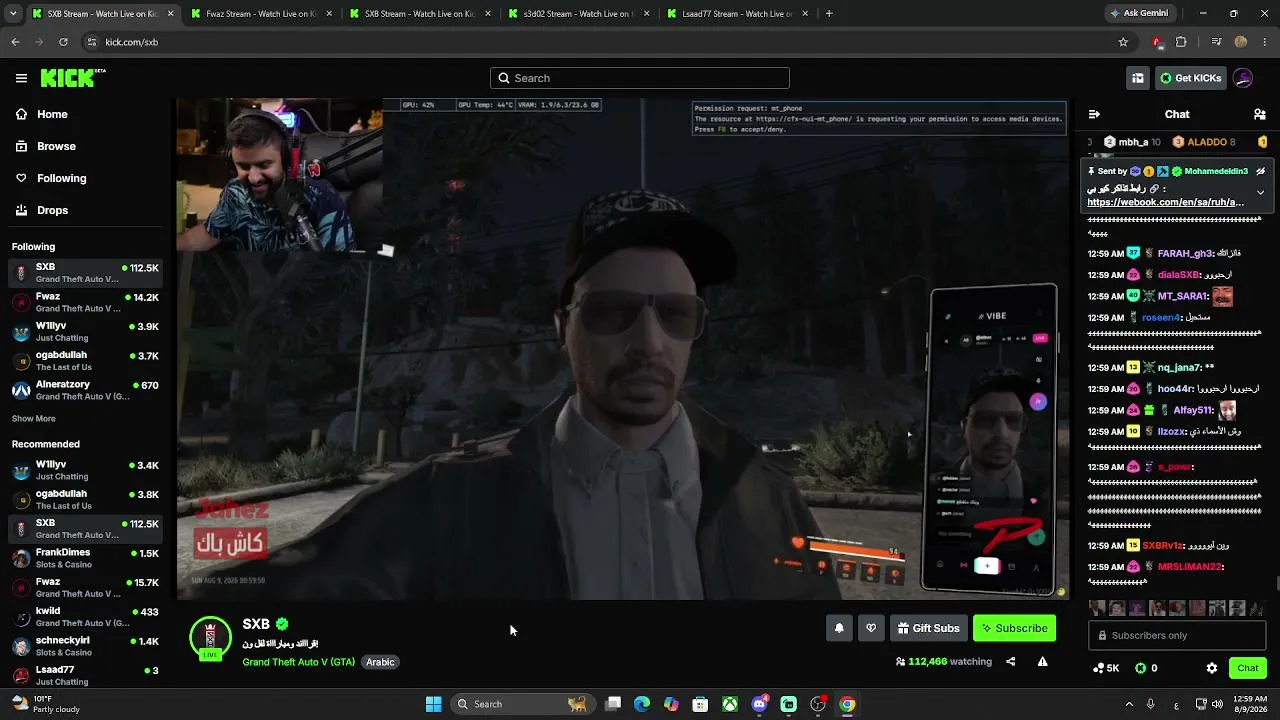Open Alneratzory in the Following list
The image size is (1280, 720).
coord(85,390)
